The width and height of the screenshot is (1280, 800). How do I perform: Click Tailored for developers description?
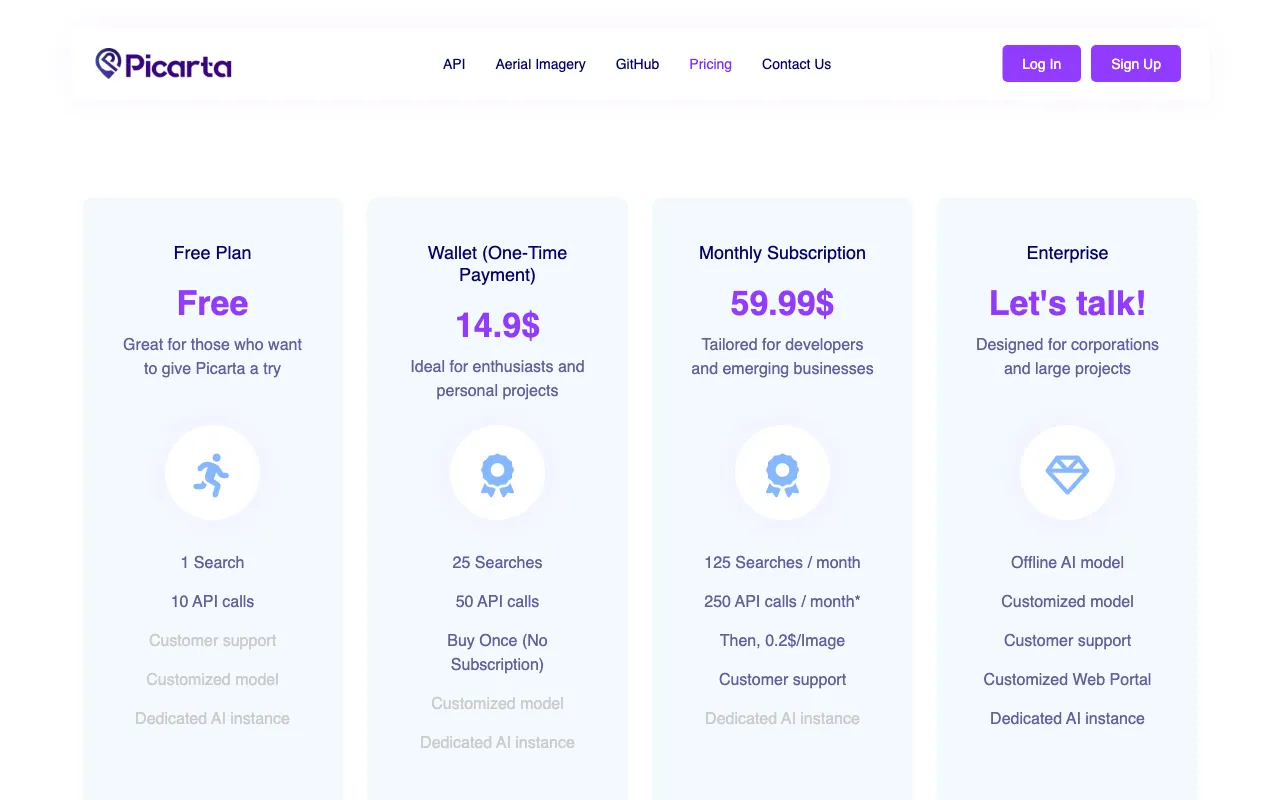(782, 356)
